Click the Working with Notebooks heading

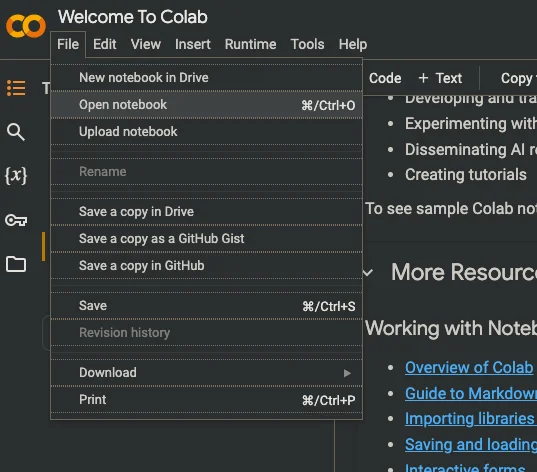coord(451,328)
